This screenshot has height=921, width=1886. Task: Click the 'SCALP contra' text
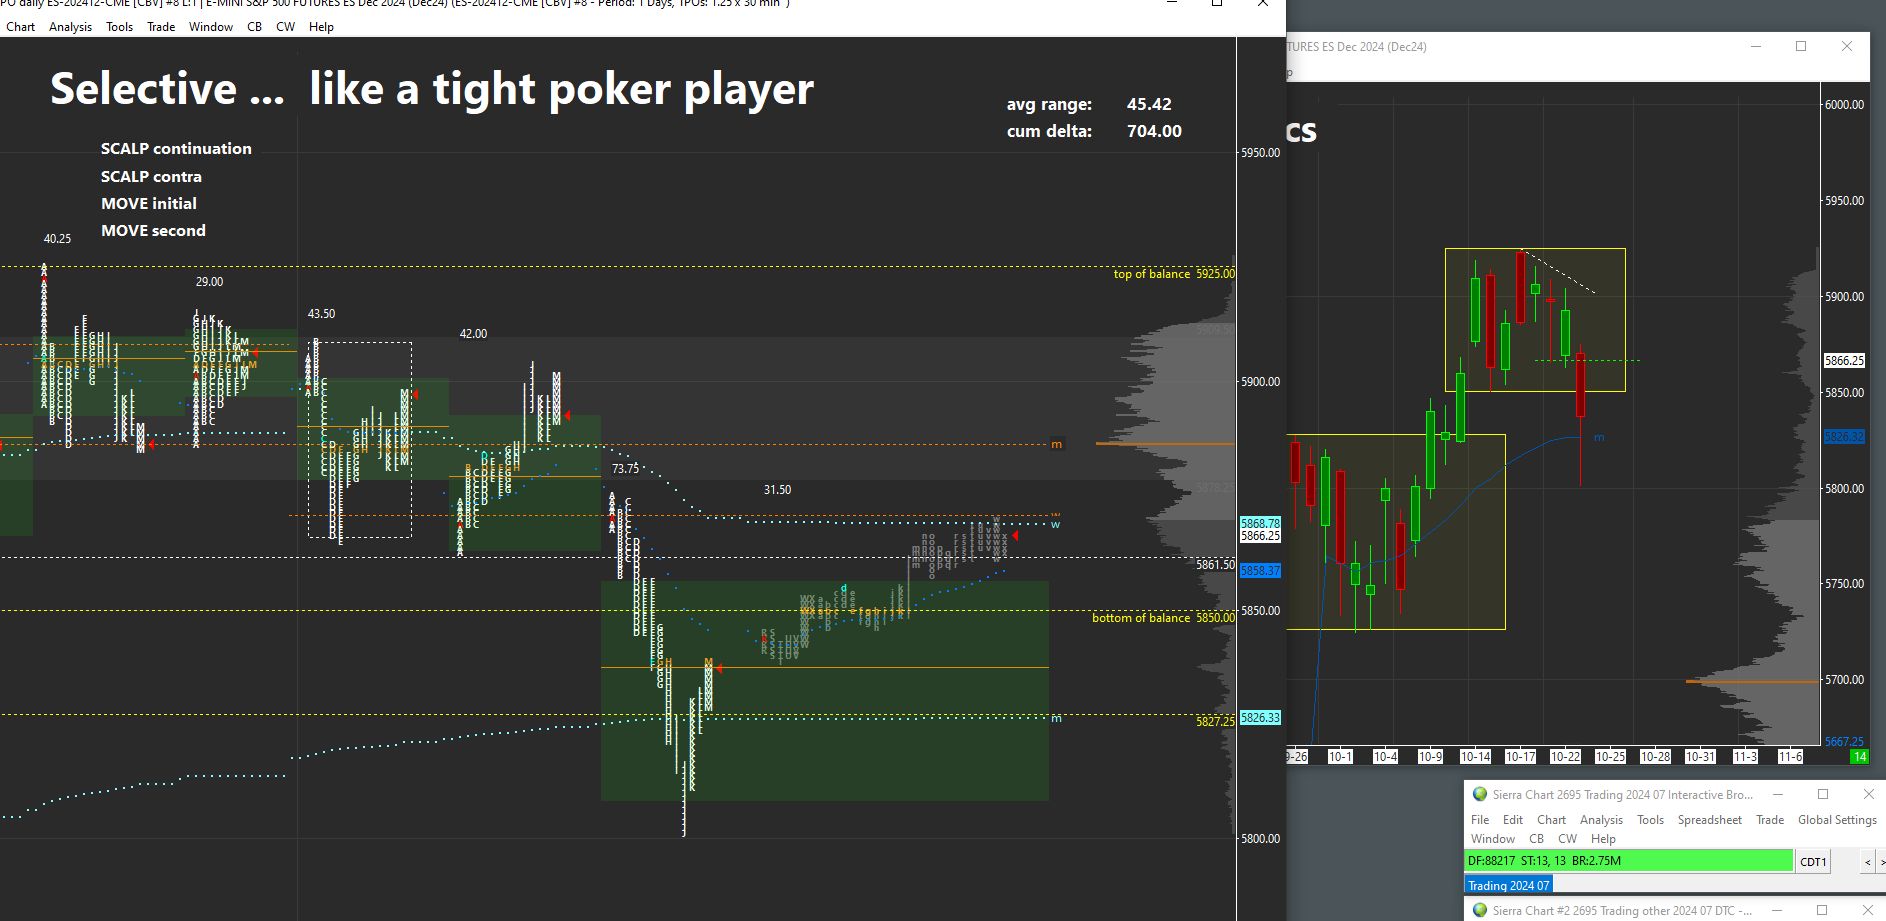point(151,177)
